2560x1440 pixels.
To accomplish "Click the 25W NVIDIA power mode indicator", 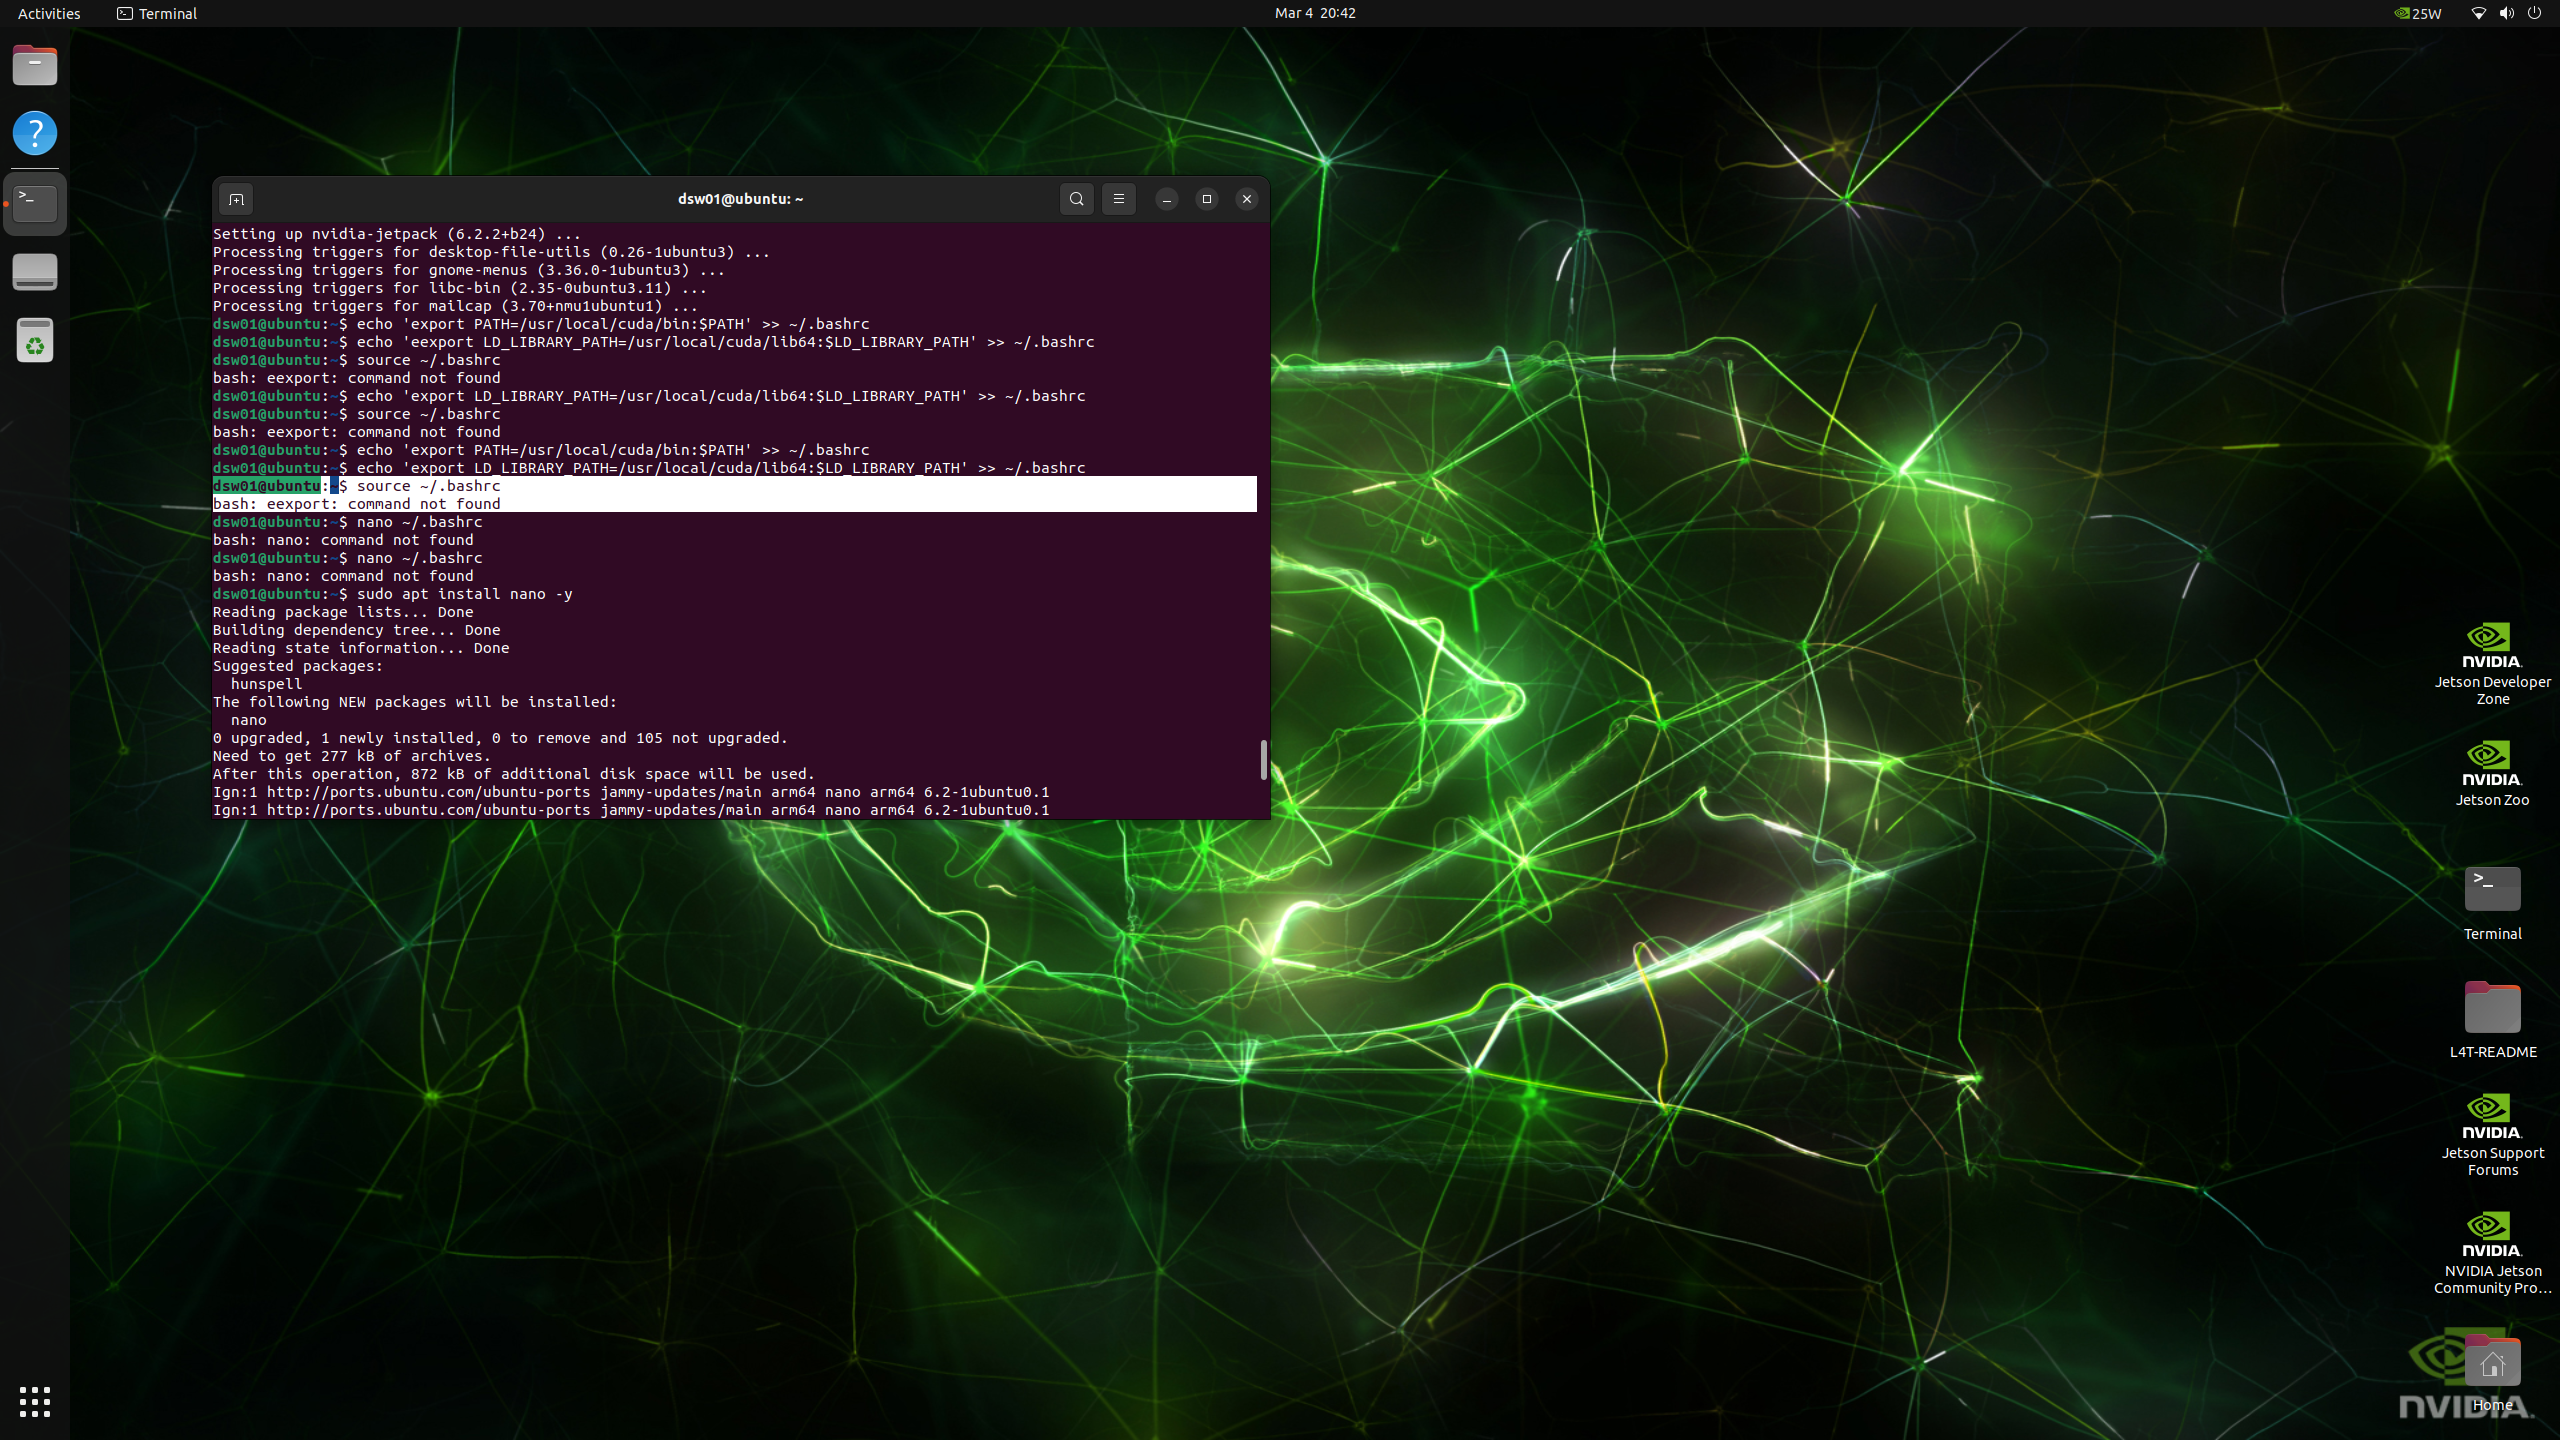I will click(2417, 13).
